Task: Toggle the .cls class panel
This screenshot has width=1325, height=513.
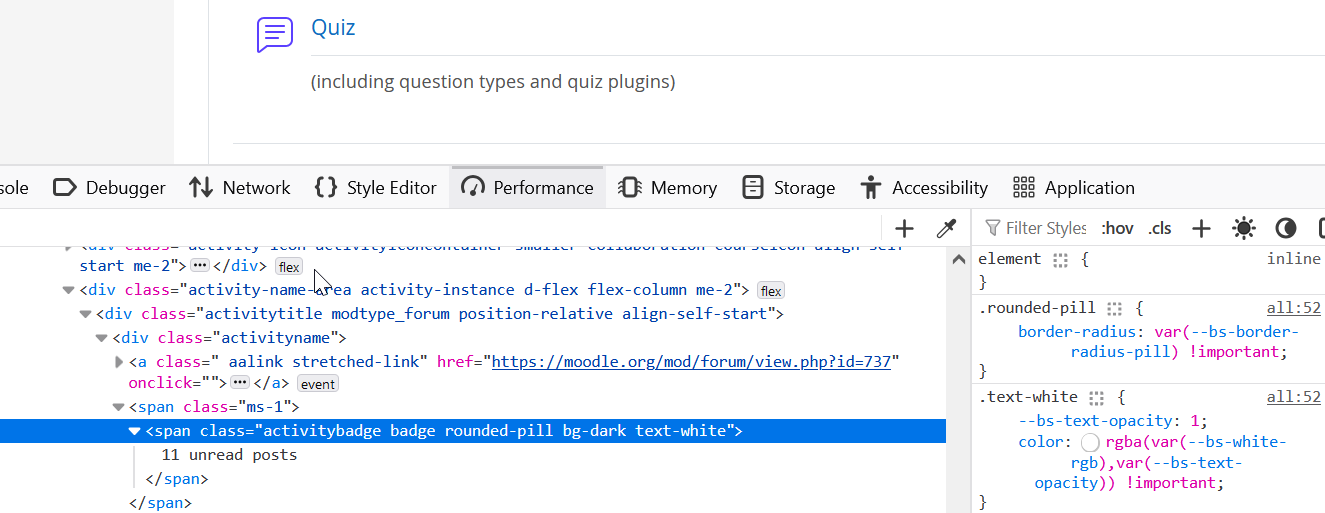Action: click(x=1160, y=228)
